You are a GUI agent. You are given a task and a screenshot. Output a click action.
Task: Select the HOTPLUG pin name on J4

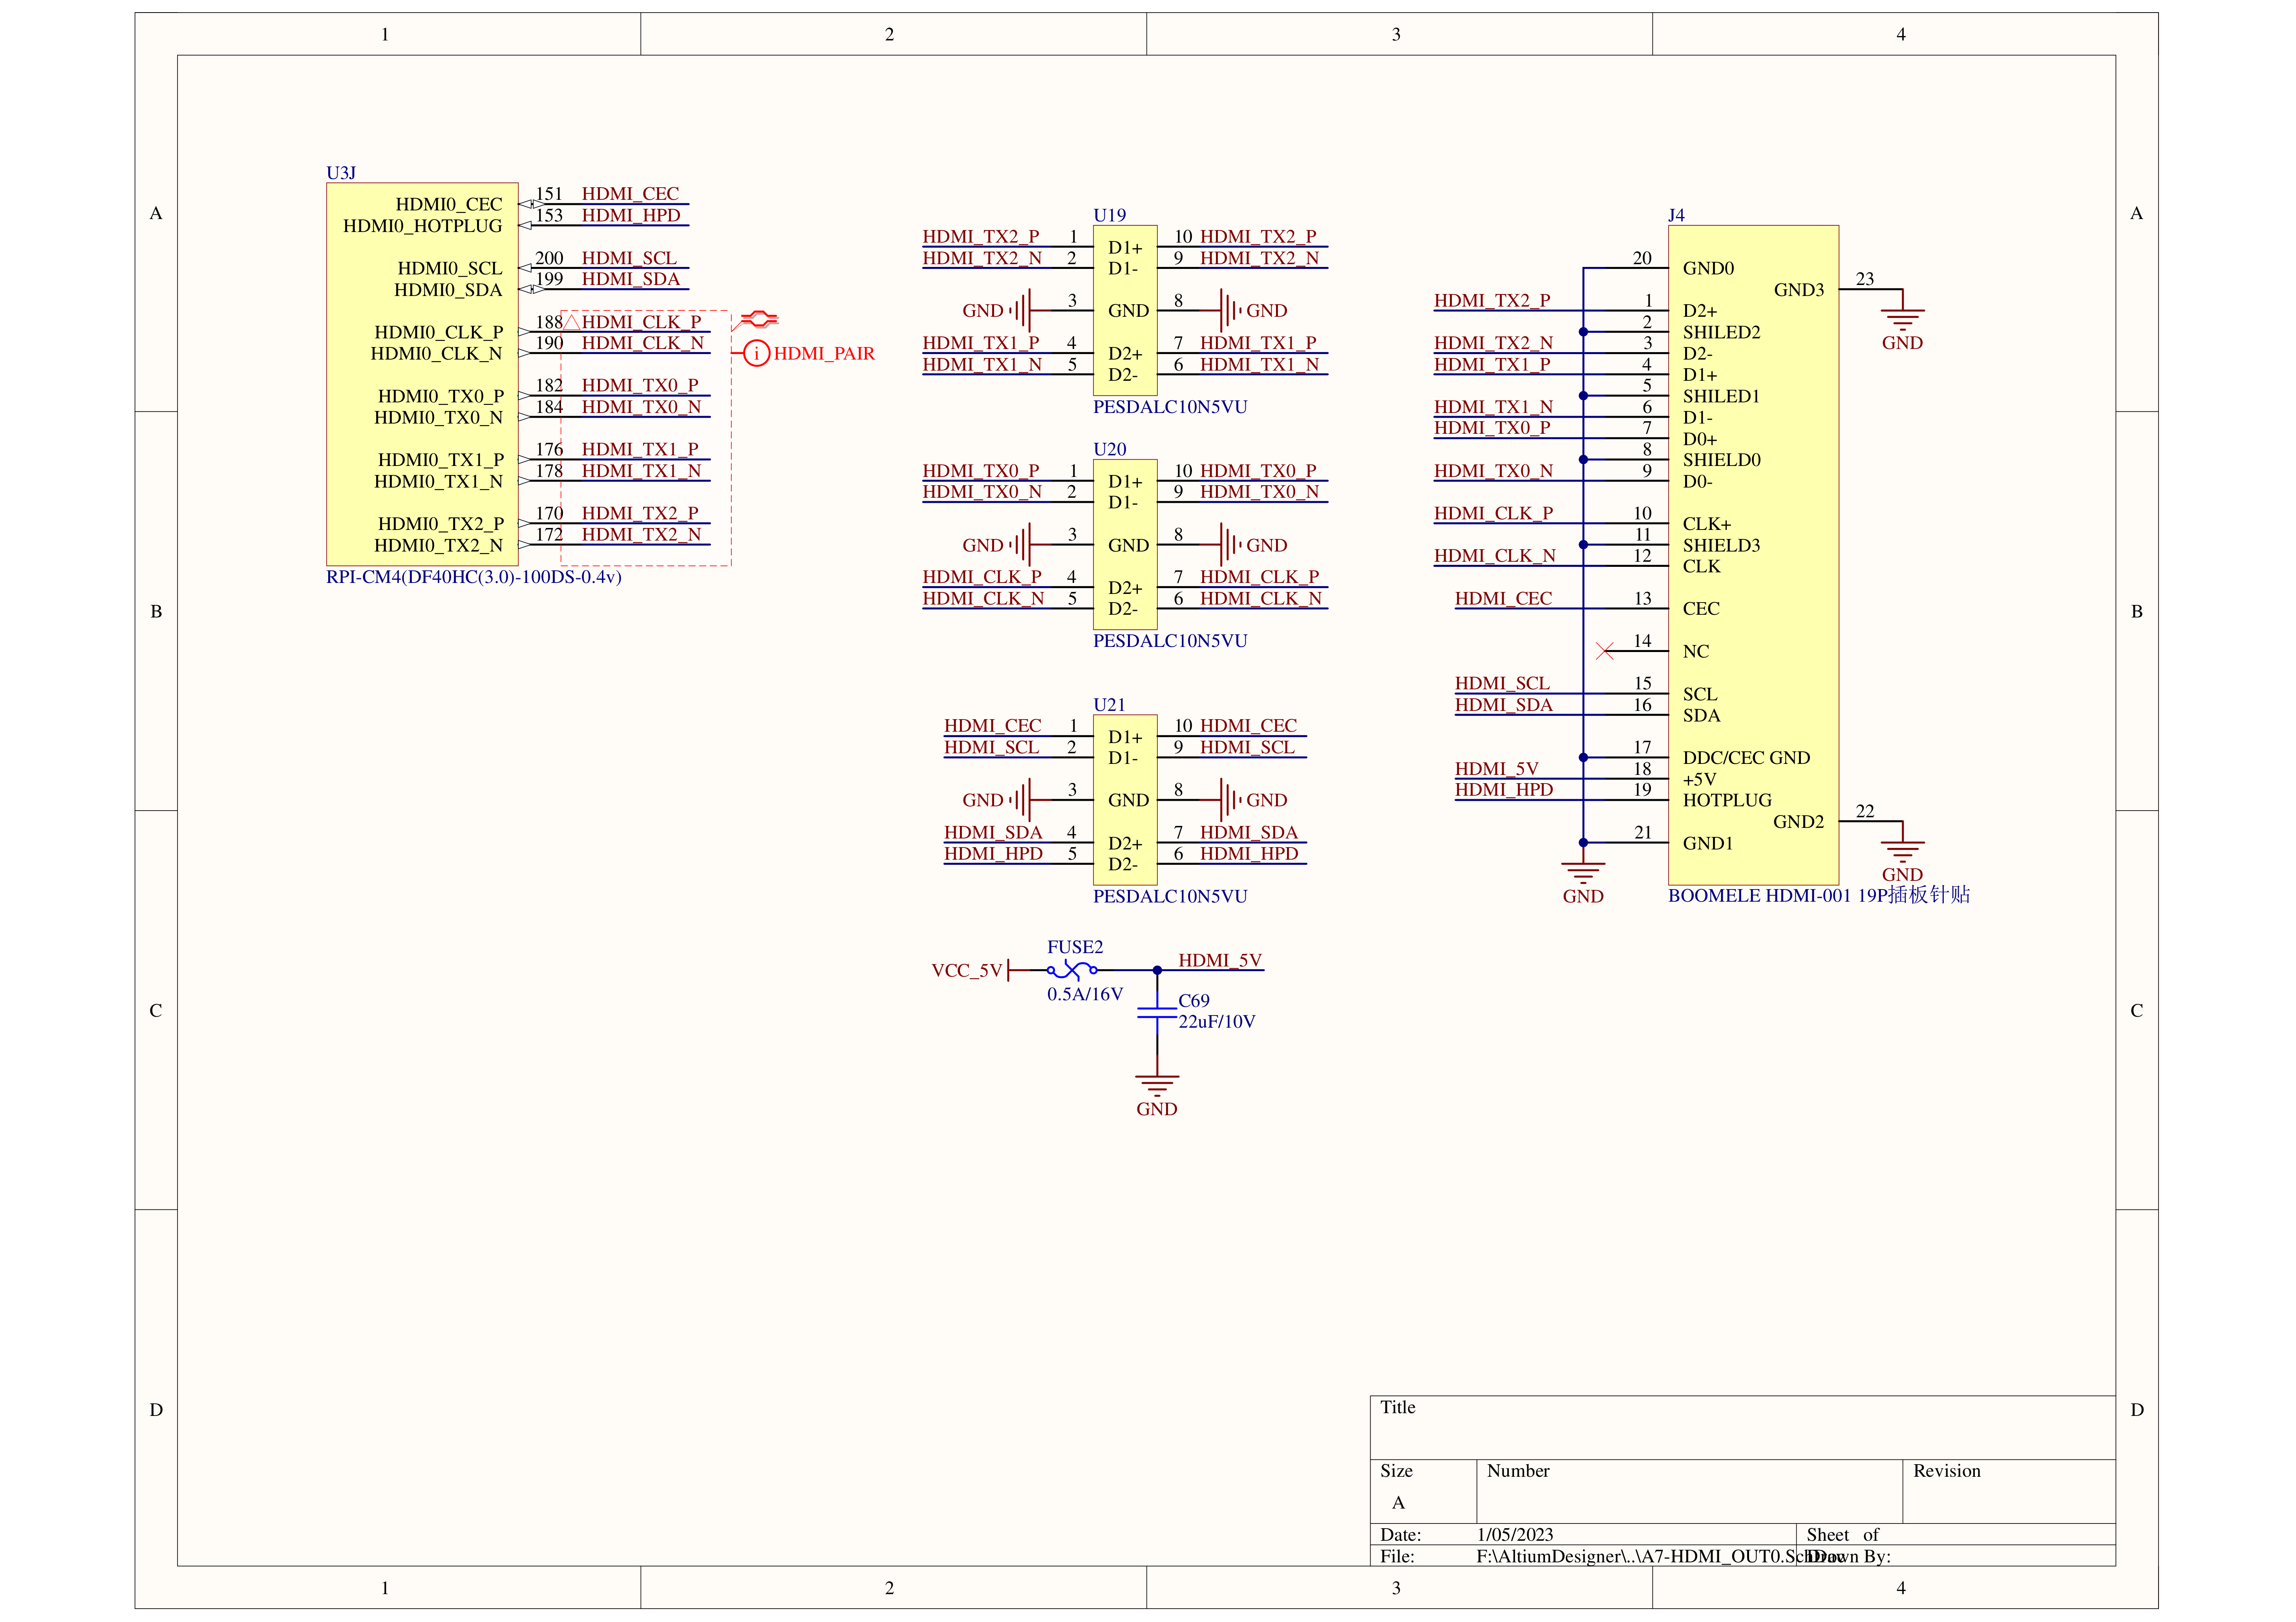click(1727, 800)
